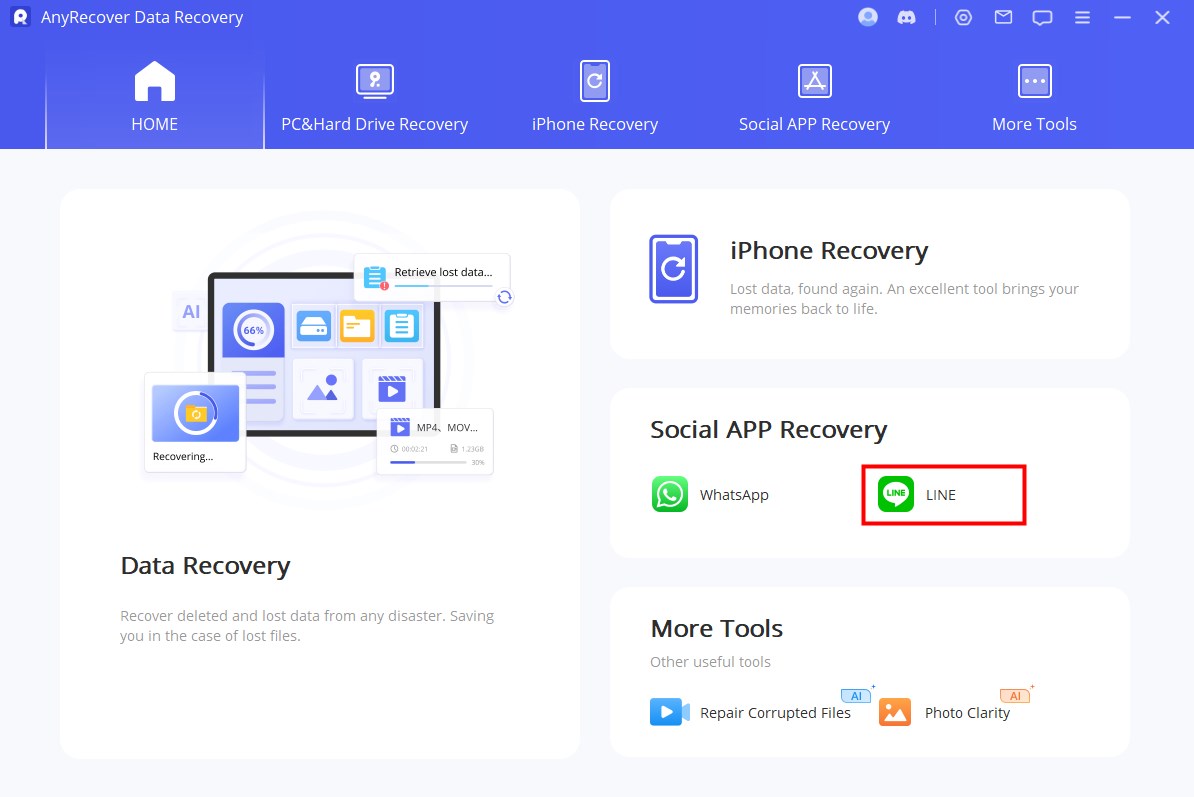Image resolution: width=1194 pixels, height=797 pixels.
Task: Open the settings target icon in title bar
Action: tap(963, 17)
